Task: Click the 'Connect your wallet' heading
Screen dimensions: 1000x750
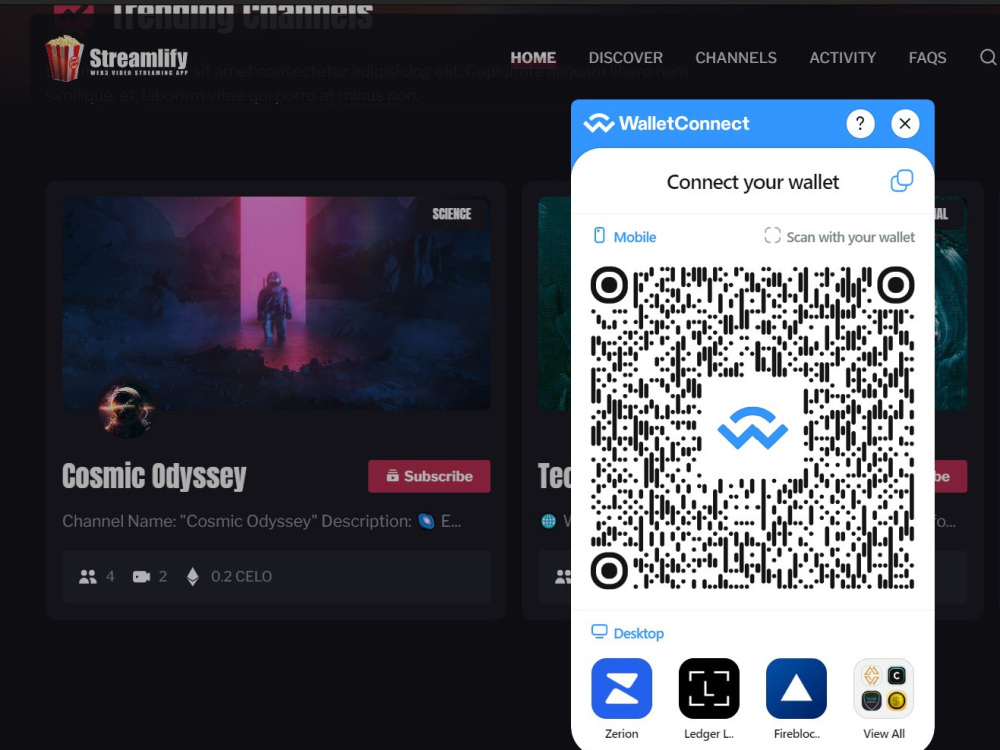Action: (x=753, y=182)
